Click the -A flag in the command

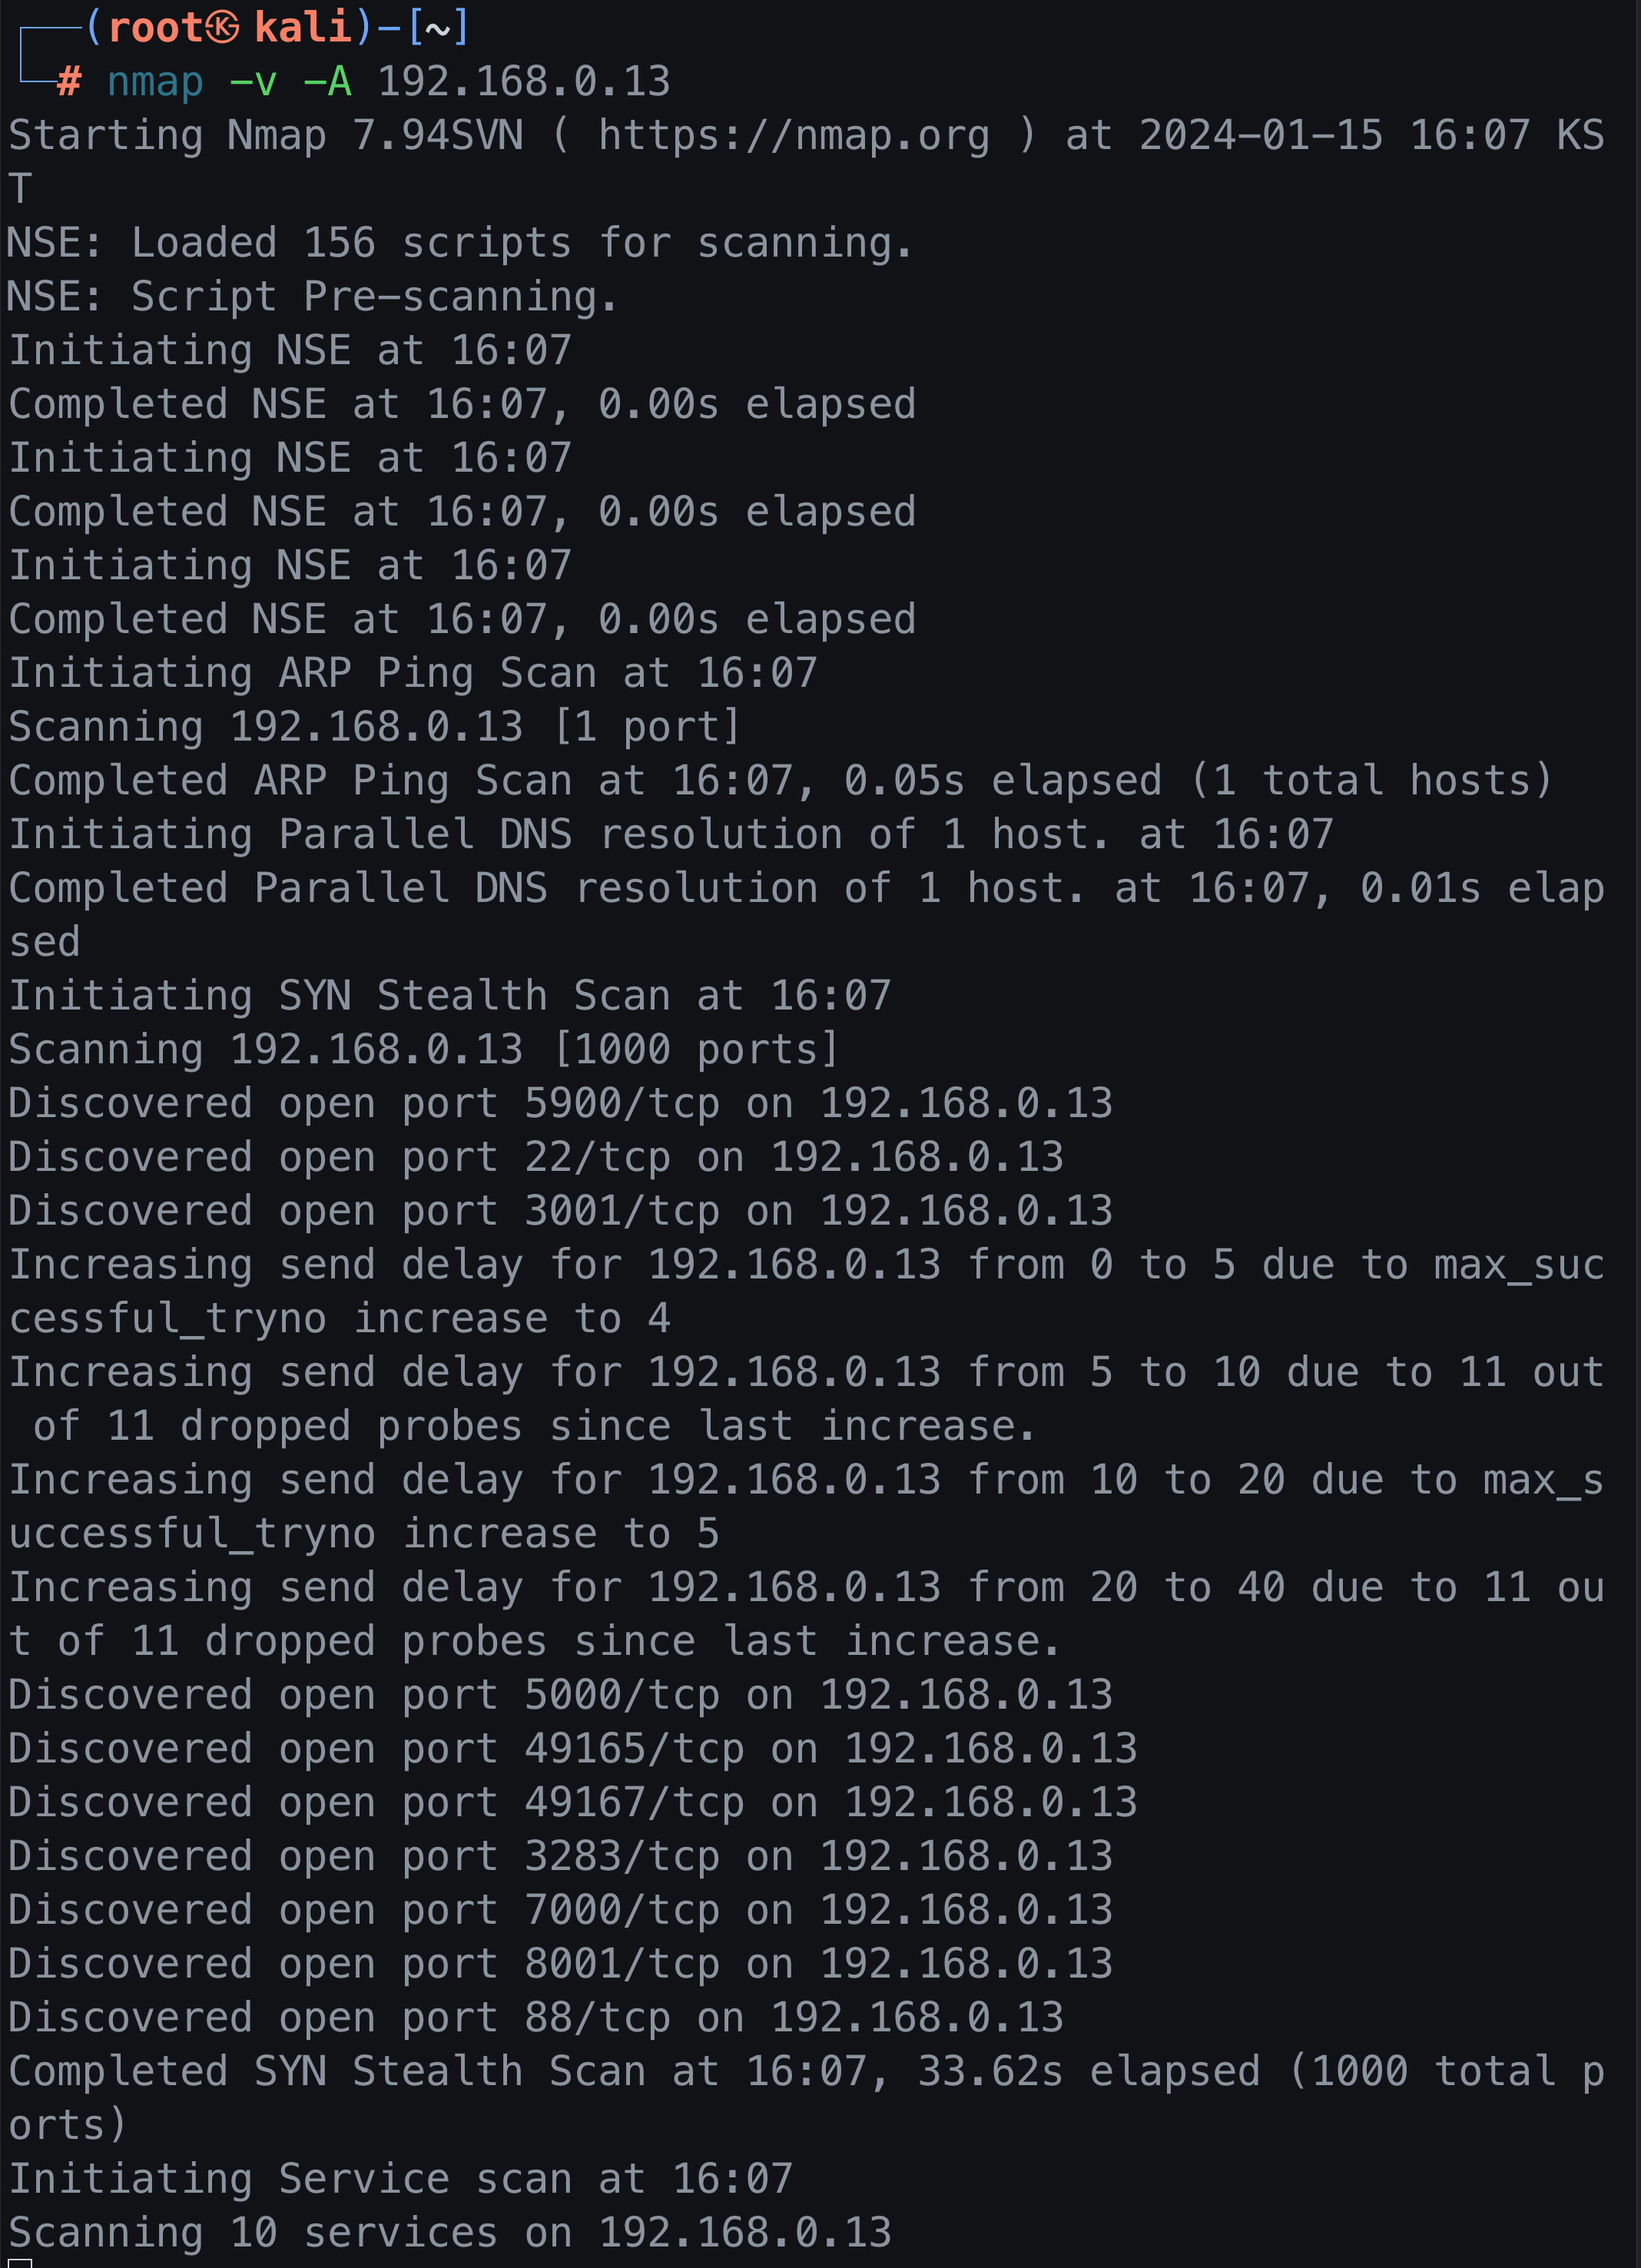[x=327, y=82]
